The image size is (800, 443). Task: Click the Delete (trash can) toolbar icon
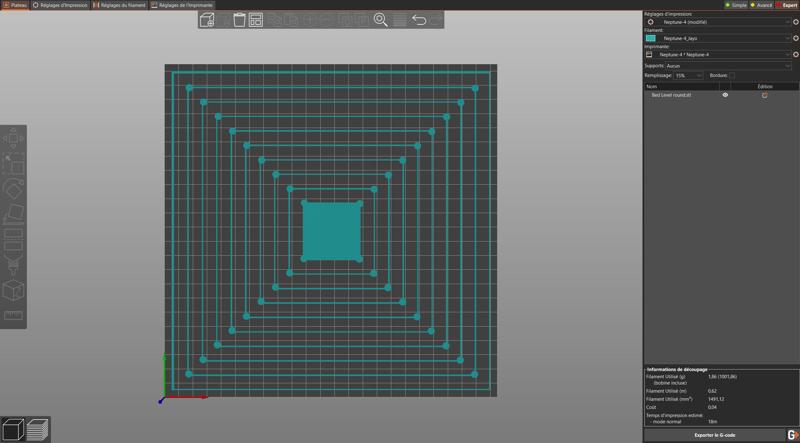[239, 20]
